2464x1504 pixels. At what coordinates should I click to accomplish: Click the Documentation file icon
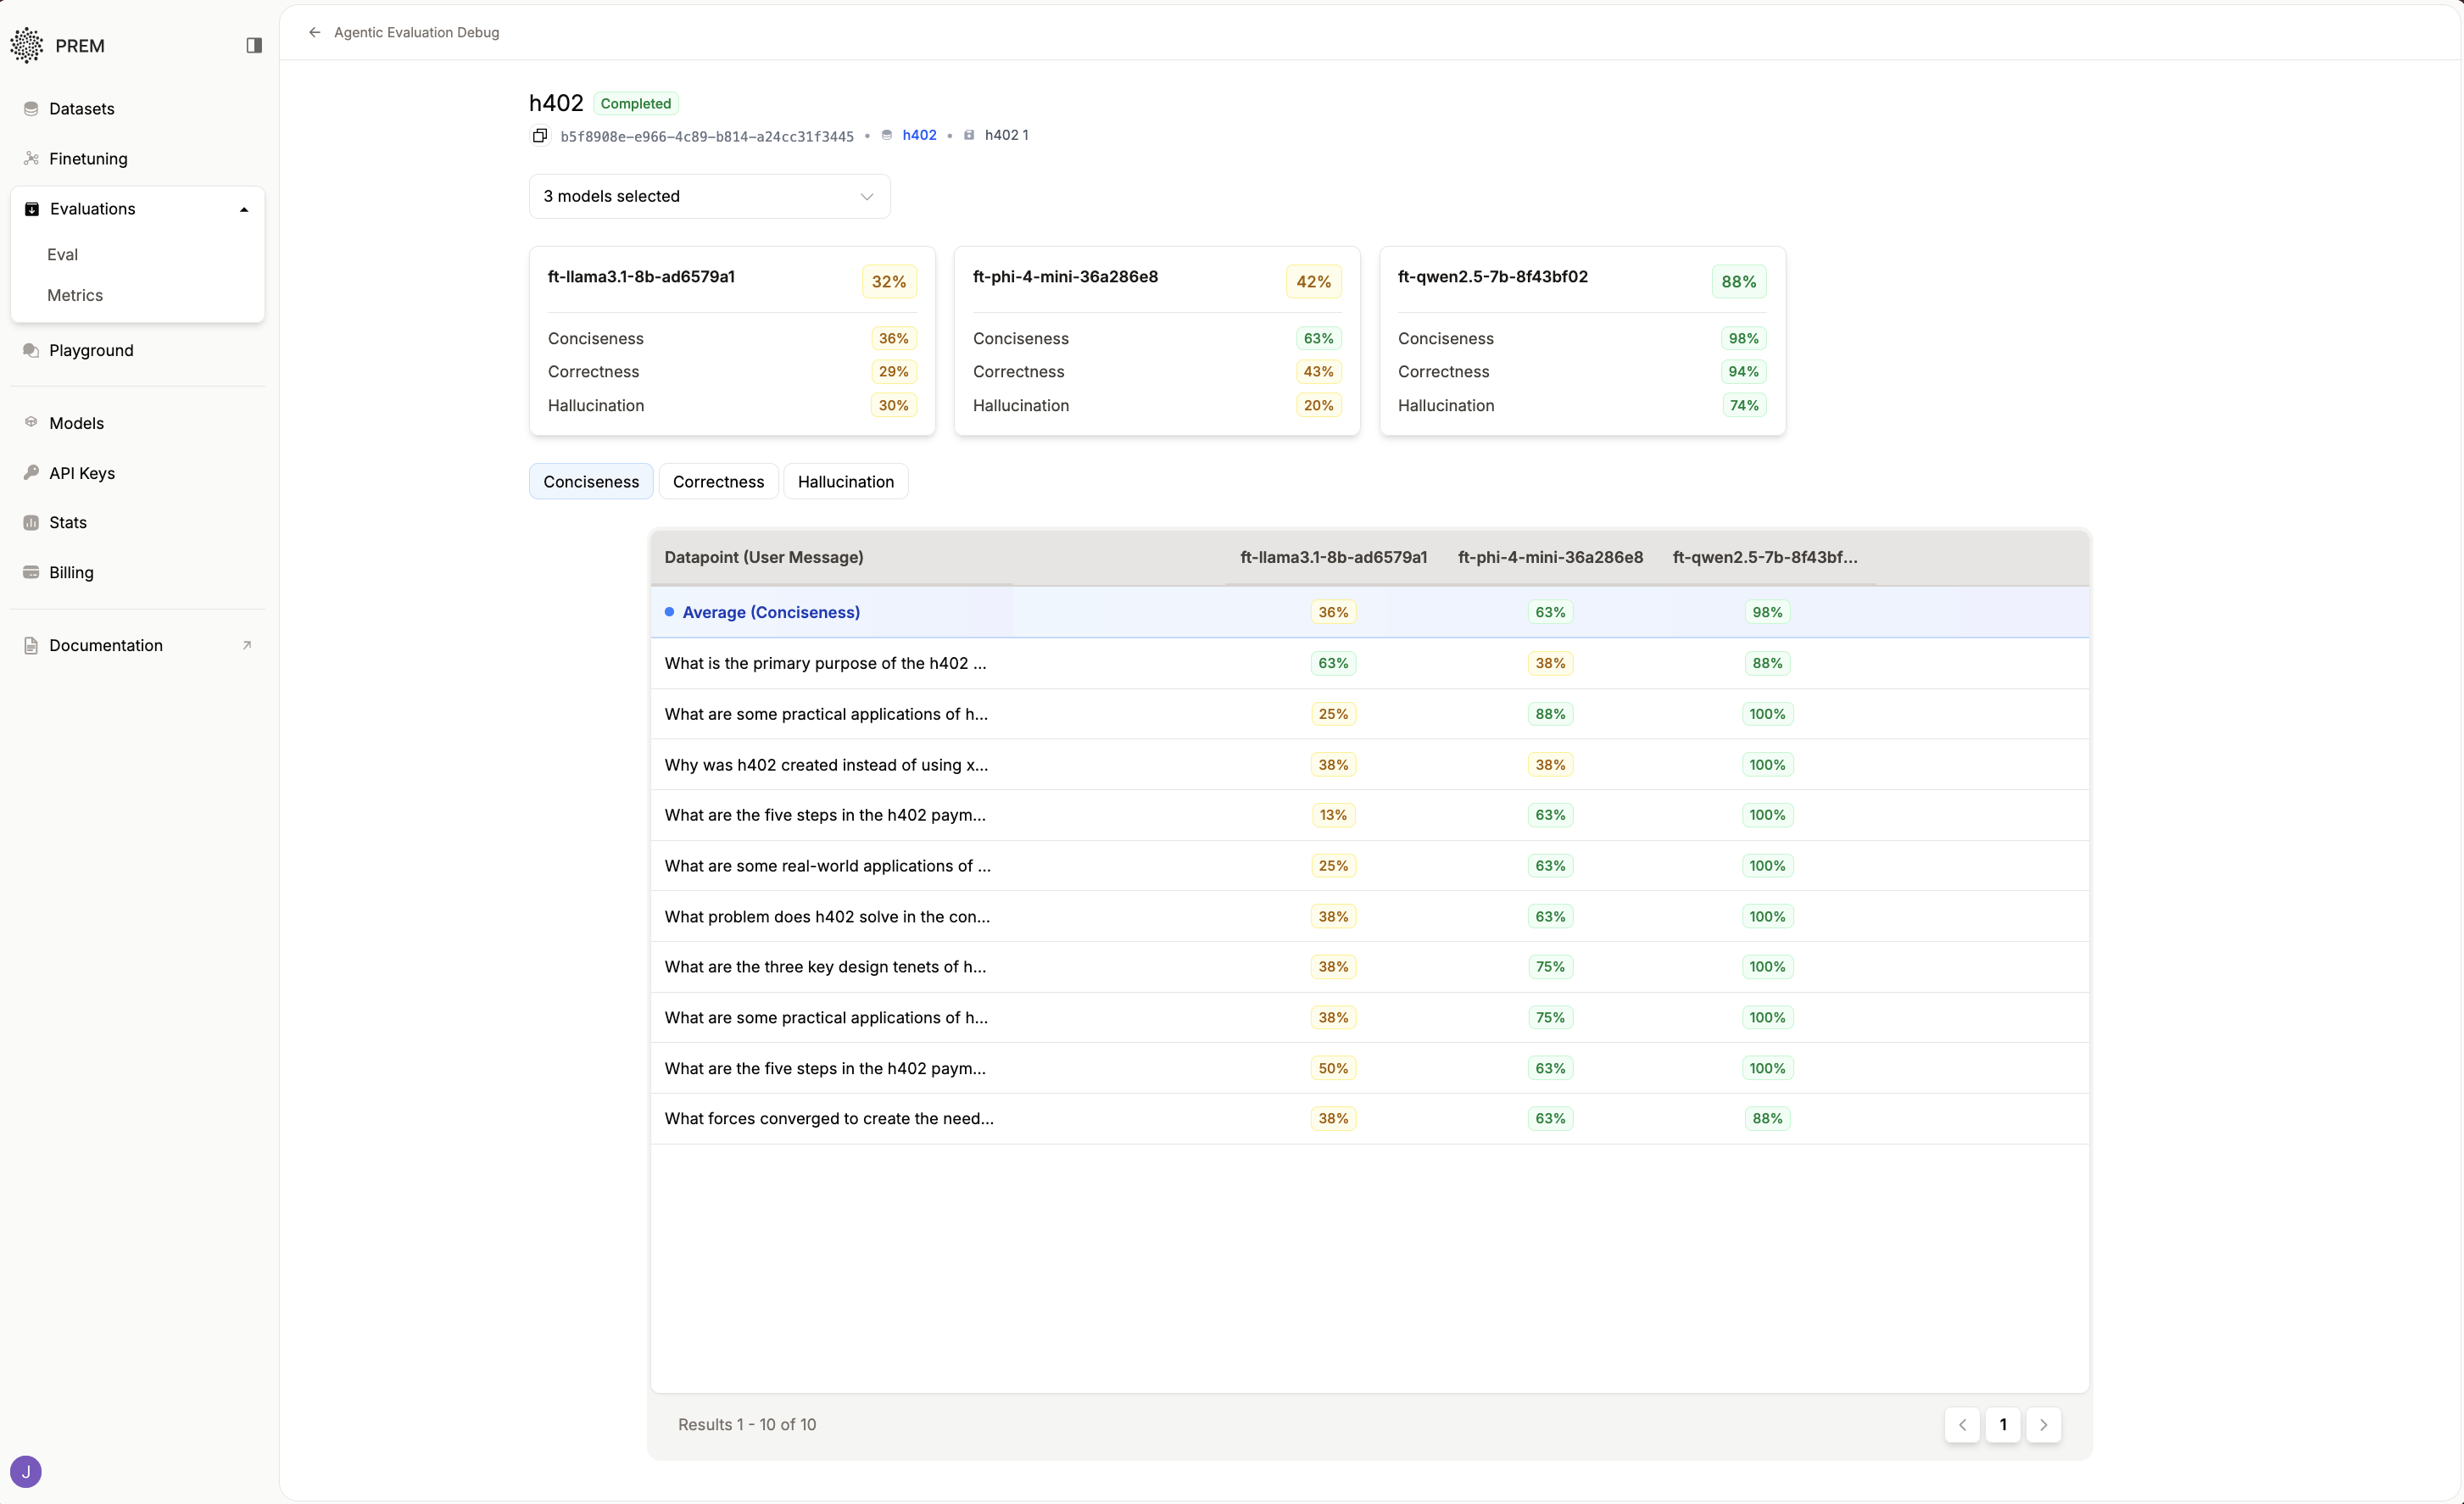(x=31, y=645)
